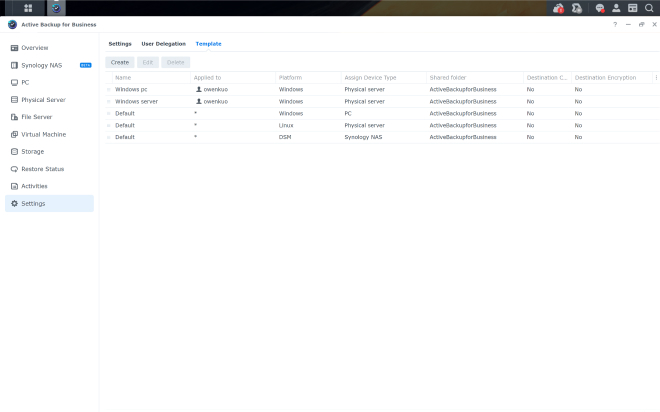Open the widgets panel icon
The width and height of the screenshot is (660, 412).
pyautogui.click(x=632, y=8)
